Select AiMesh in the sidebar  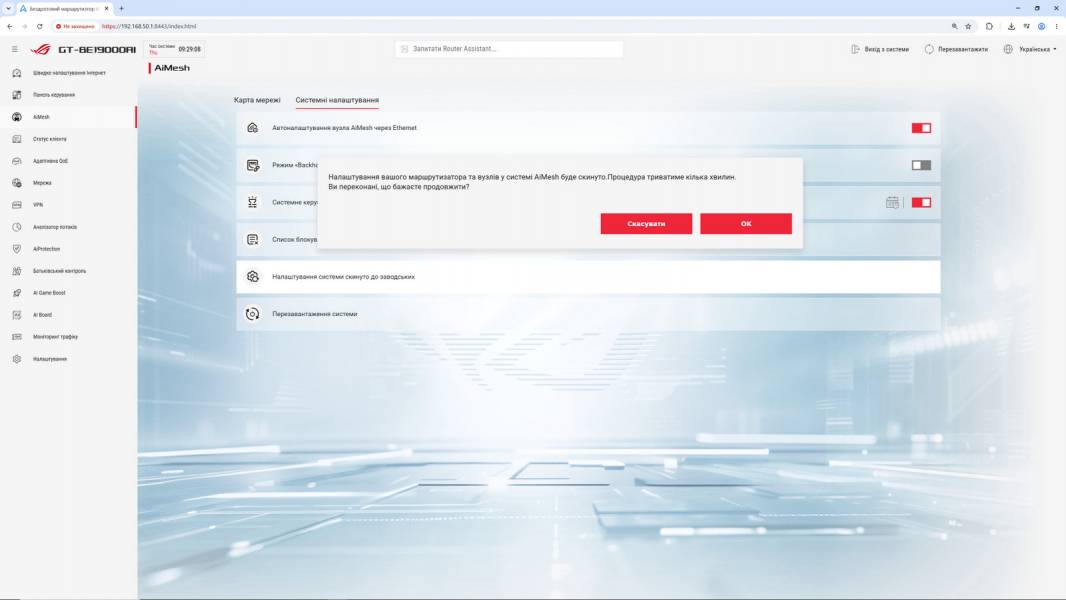(x=69, y=117)
